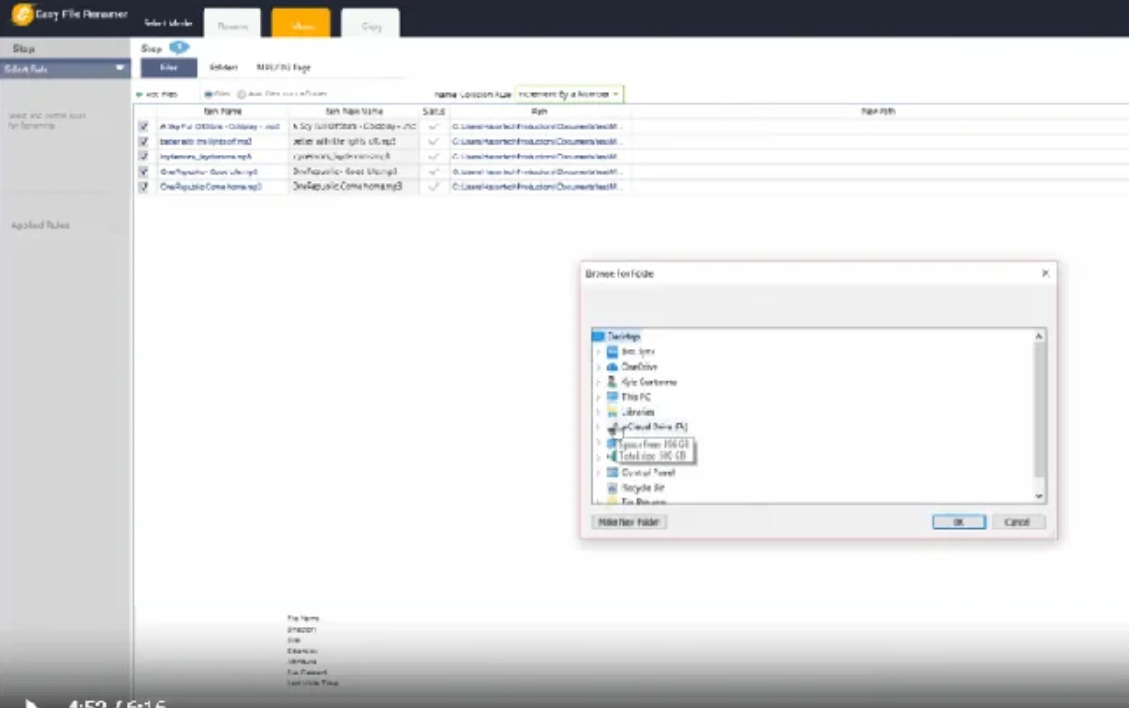Select iCloud Drive (F:) in the folder tree
The image size is (1129, 708).
click(654, 427)
